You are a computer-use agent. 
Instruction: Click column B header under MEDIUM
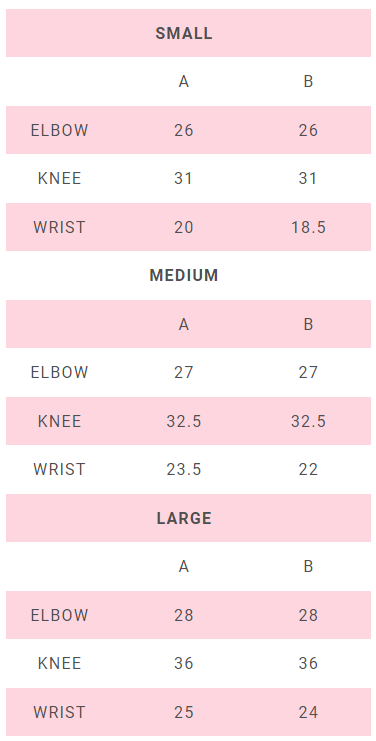coord(308,324)
